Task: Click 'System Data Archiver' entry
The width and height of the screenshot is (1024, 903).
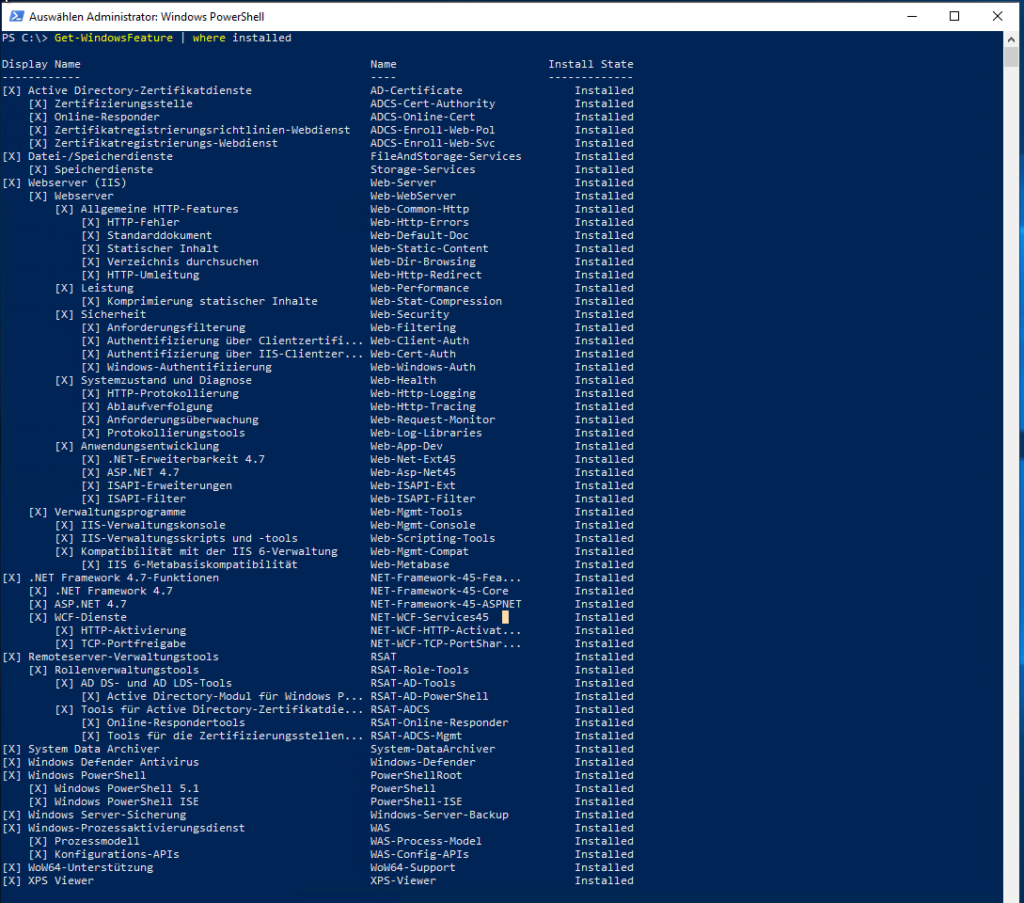Action: 93,749
